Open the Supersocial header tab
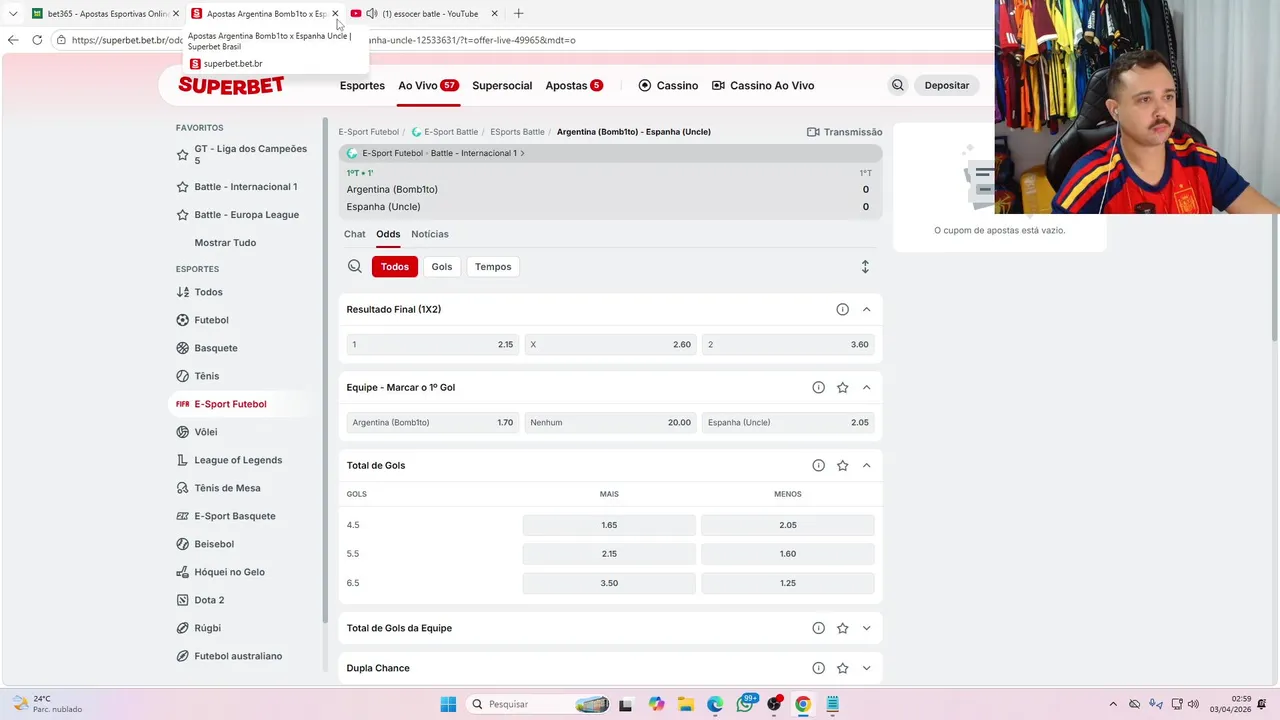 pos(502,85)
